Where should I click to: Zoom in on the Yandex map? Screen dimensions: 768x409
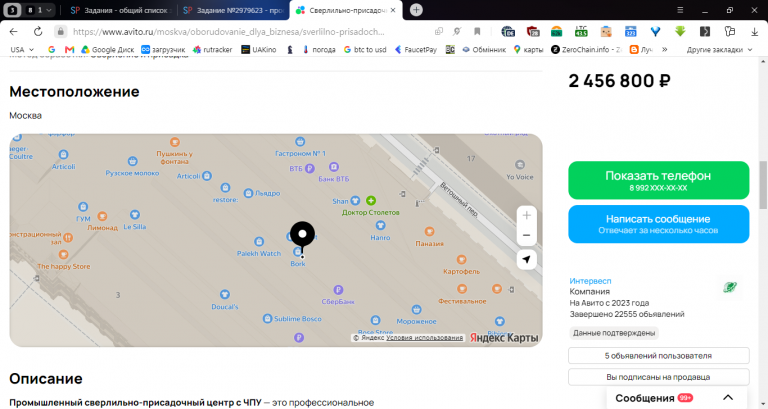527,216
